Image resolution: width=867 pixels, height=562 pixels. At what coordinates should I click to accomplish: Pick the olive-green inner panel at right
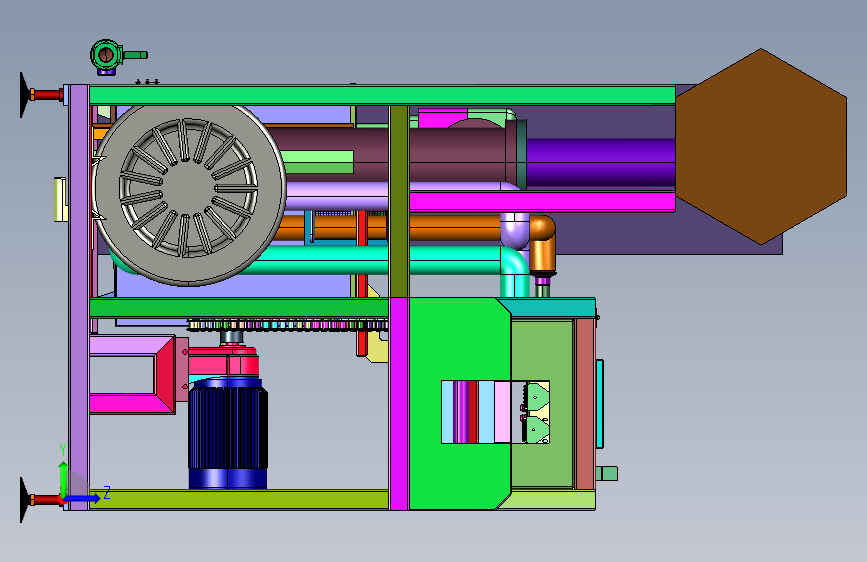pyautogui.click(x=543, y=351)
